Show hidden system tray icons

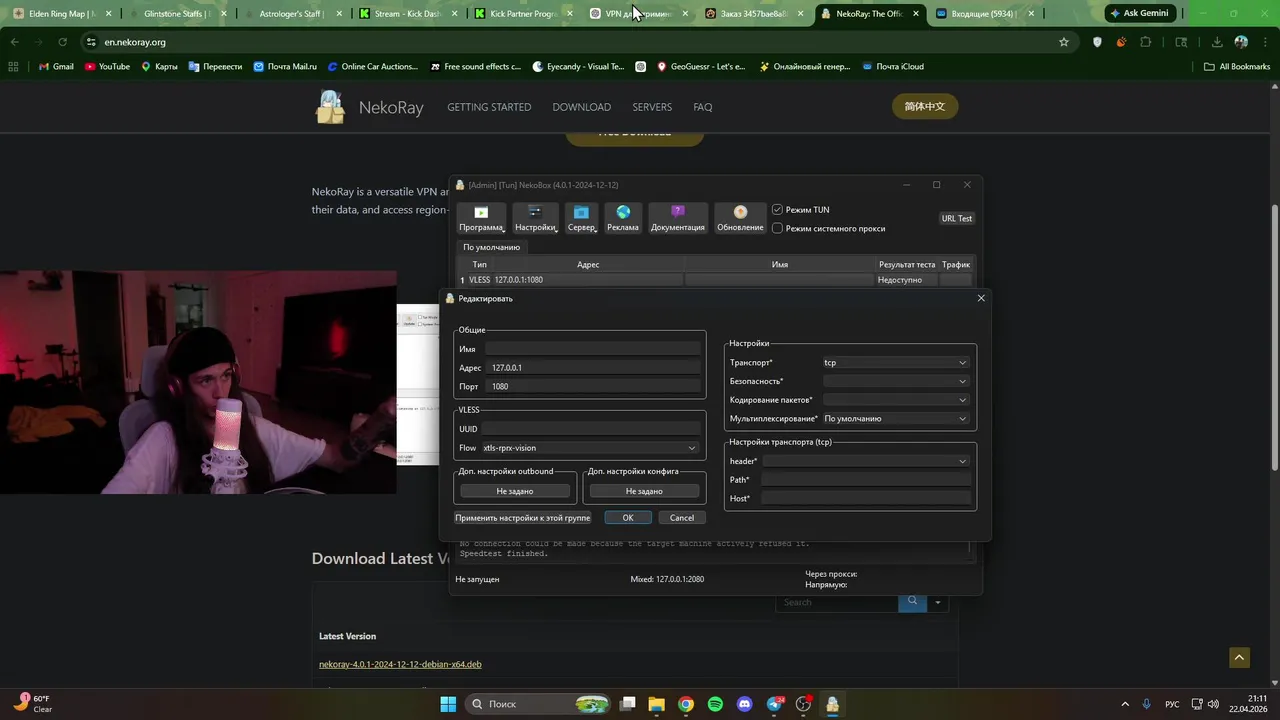point(1125,704)
